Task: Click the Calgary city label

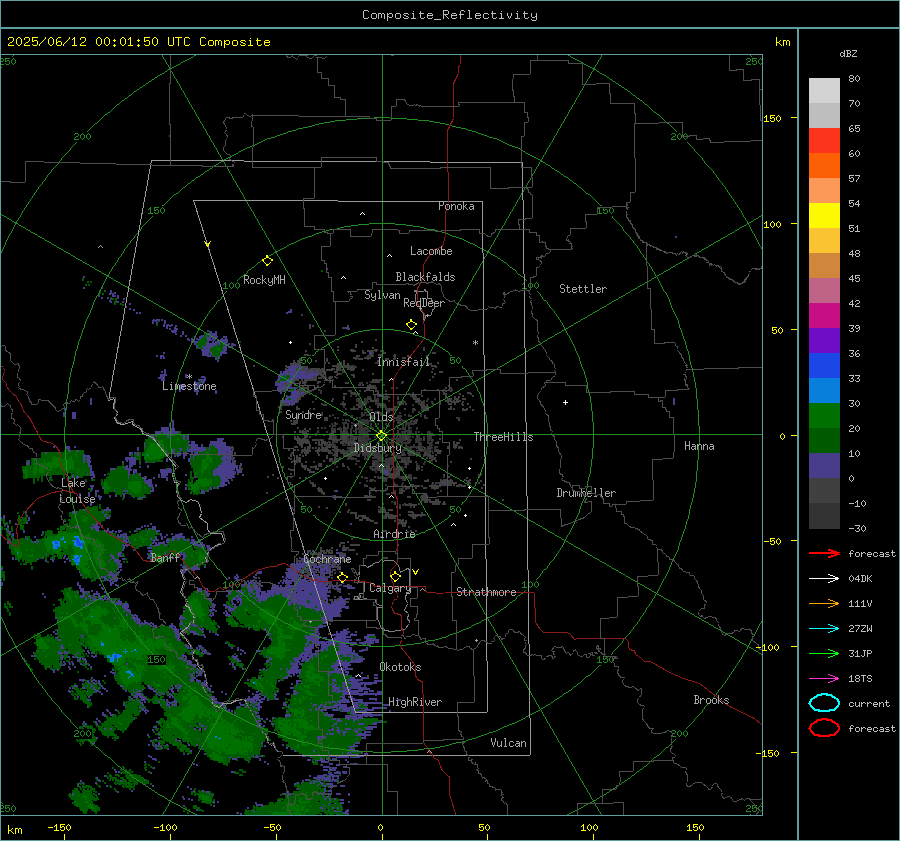Action: [390, 588]
